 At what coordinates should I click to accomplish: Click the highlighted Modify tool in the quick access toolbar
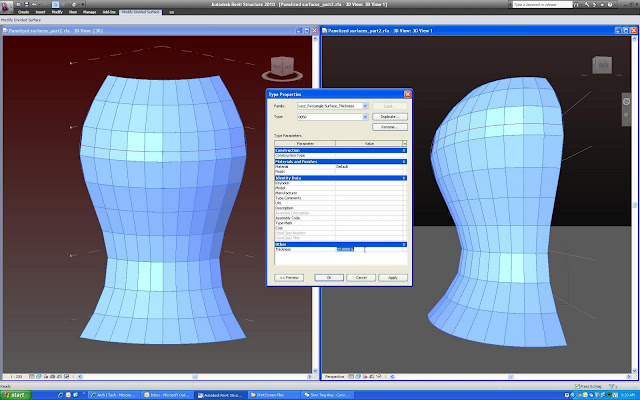[x=56, y=4]
